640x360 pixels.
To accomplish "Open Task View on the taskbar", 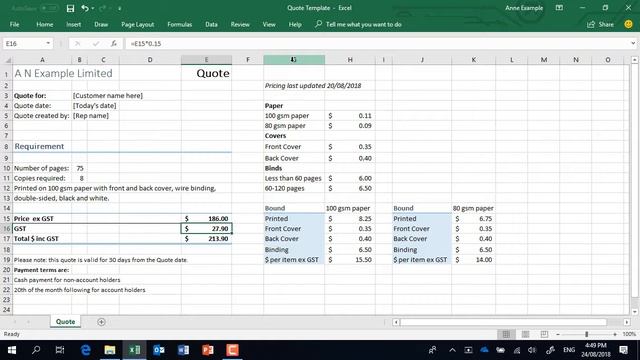I will pos(60,350).
